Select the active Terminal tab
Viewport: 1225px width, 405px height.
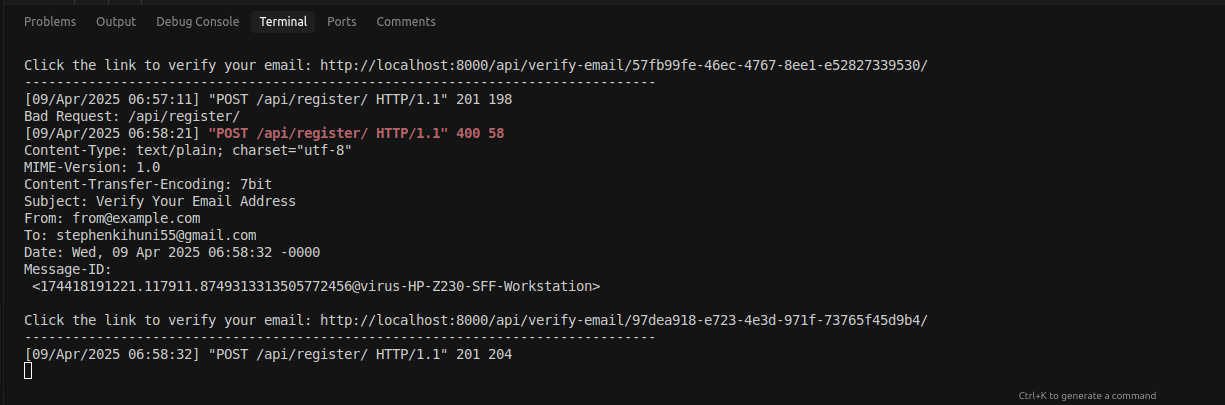pos(283,21)
